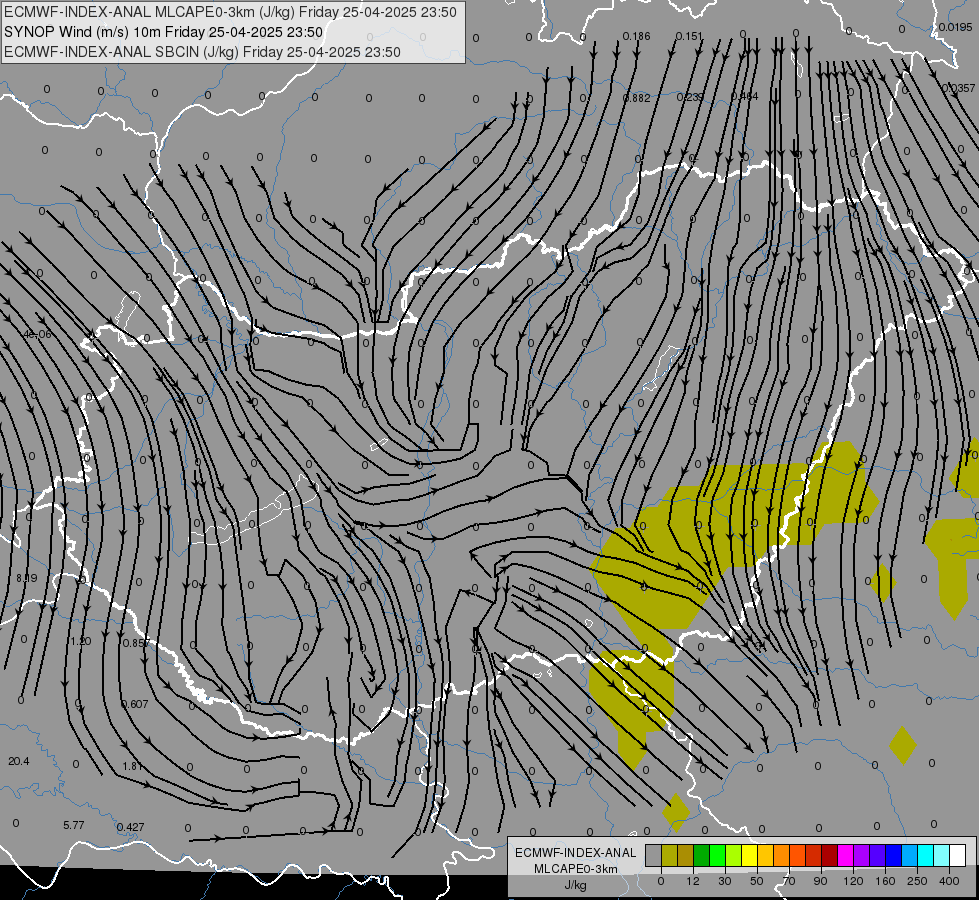
Task: Click the grid value '0.151' on the map
Action: tap(689, 36)
